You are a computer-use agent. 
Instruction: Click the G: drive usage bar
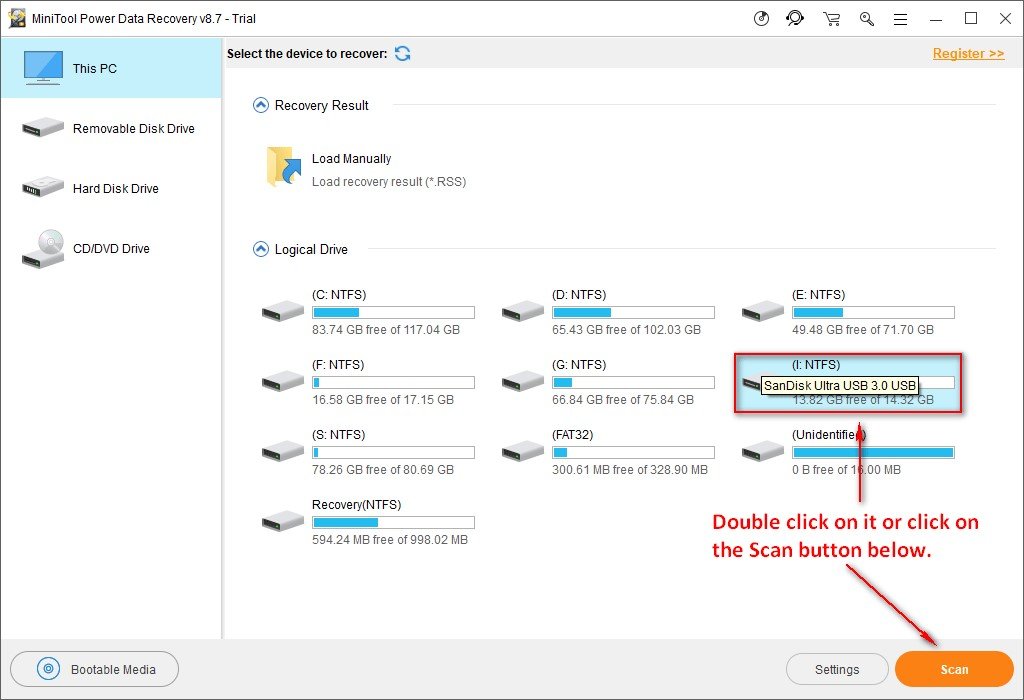pos(633,382)
